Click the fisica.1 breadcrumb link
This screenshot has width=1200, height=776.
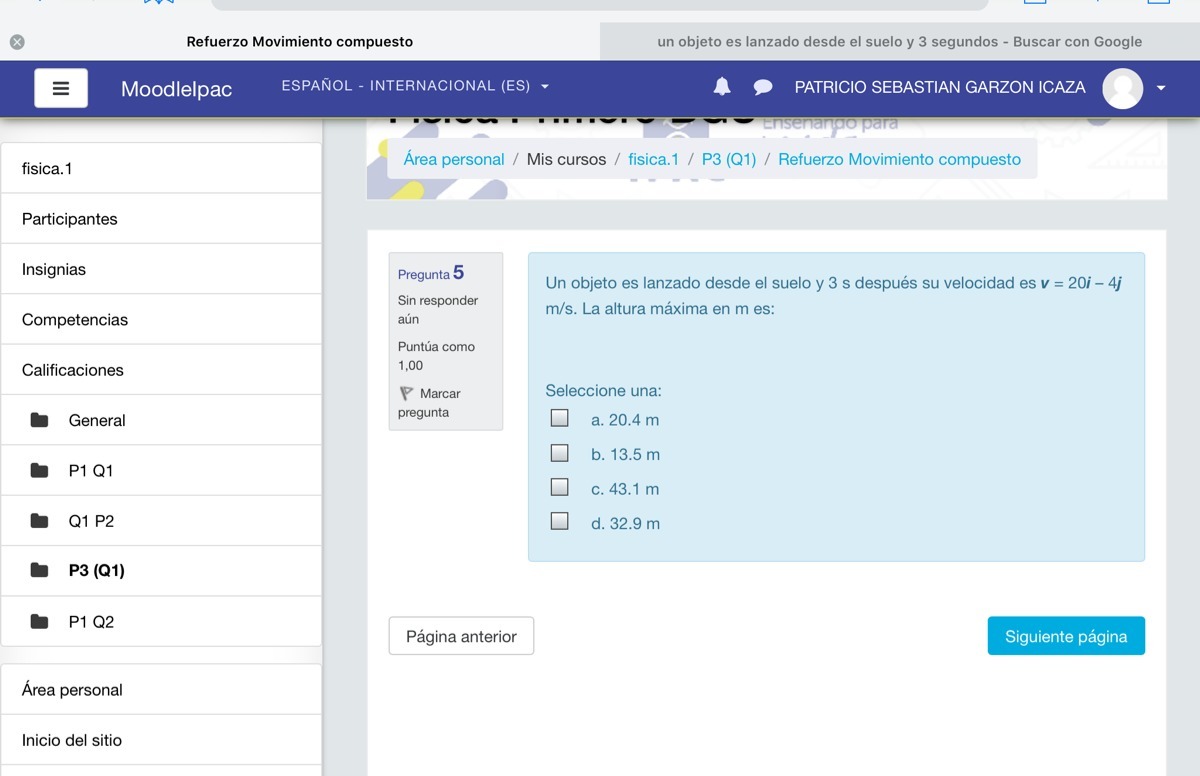click(653, 159)
